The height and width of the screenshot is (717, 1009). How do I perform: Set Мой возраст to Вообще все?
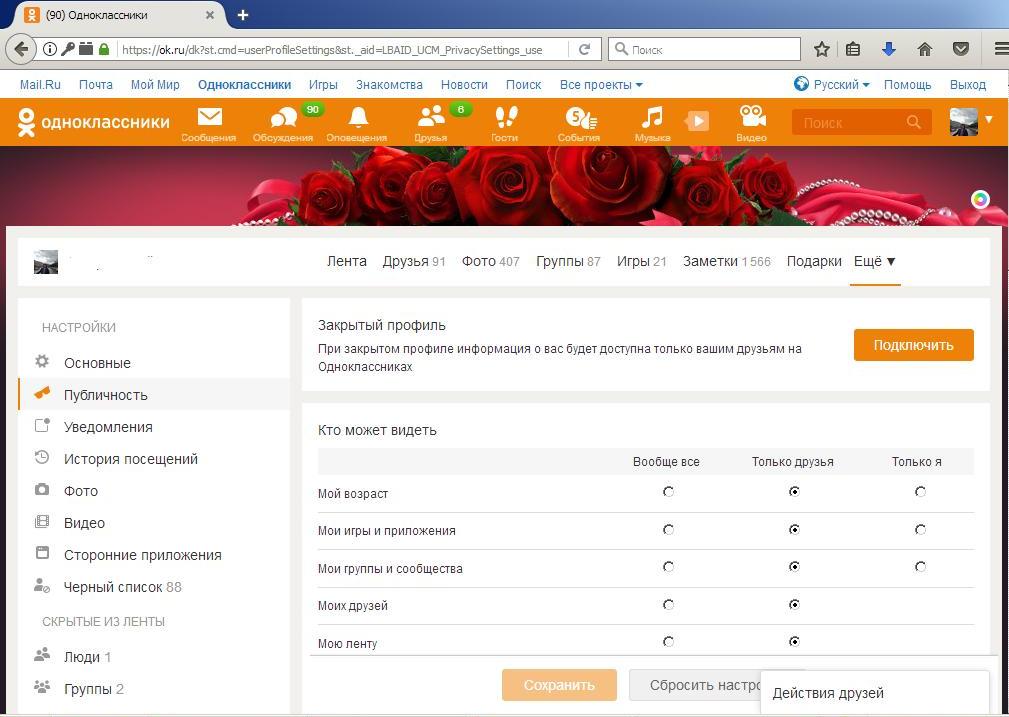point(668,492)
